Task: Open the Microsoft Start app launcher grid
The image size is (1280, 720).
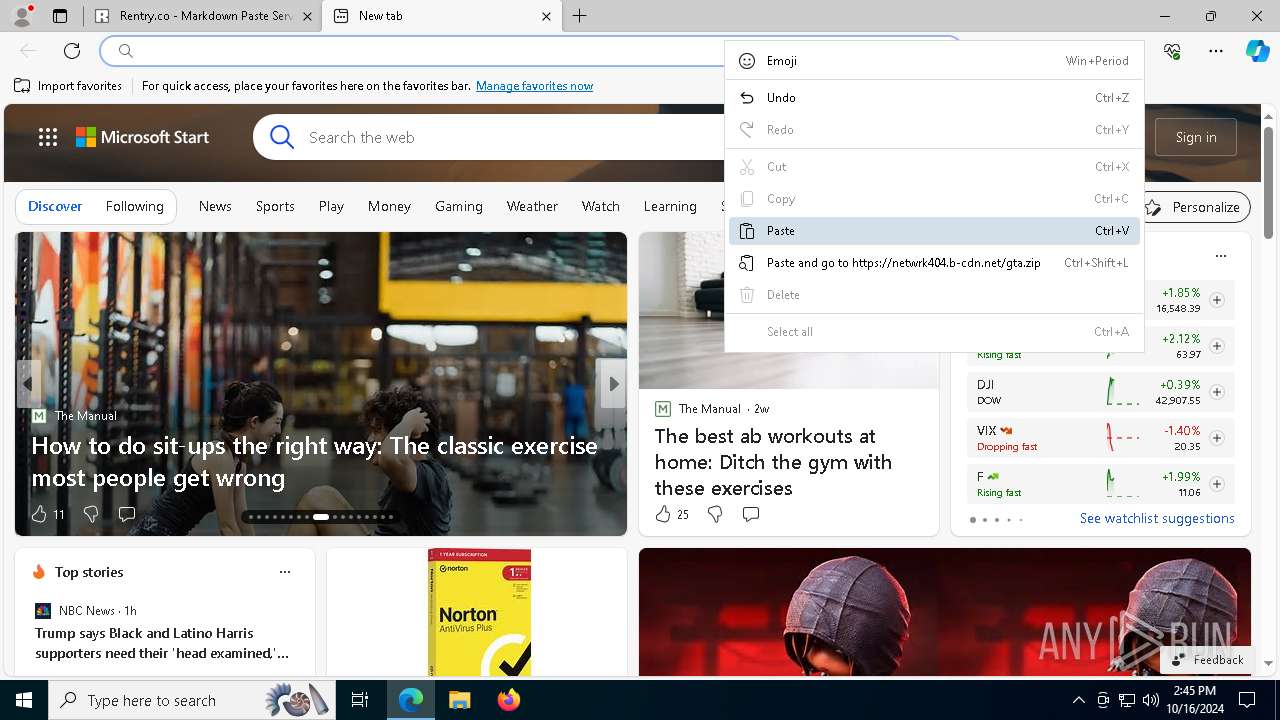Action: click(48, 137)
